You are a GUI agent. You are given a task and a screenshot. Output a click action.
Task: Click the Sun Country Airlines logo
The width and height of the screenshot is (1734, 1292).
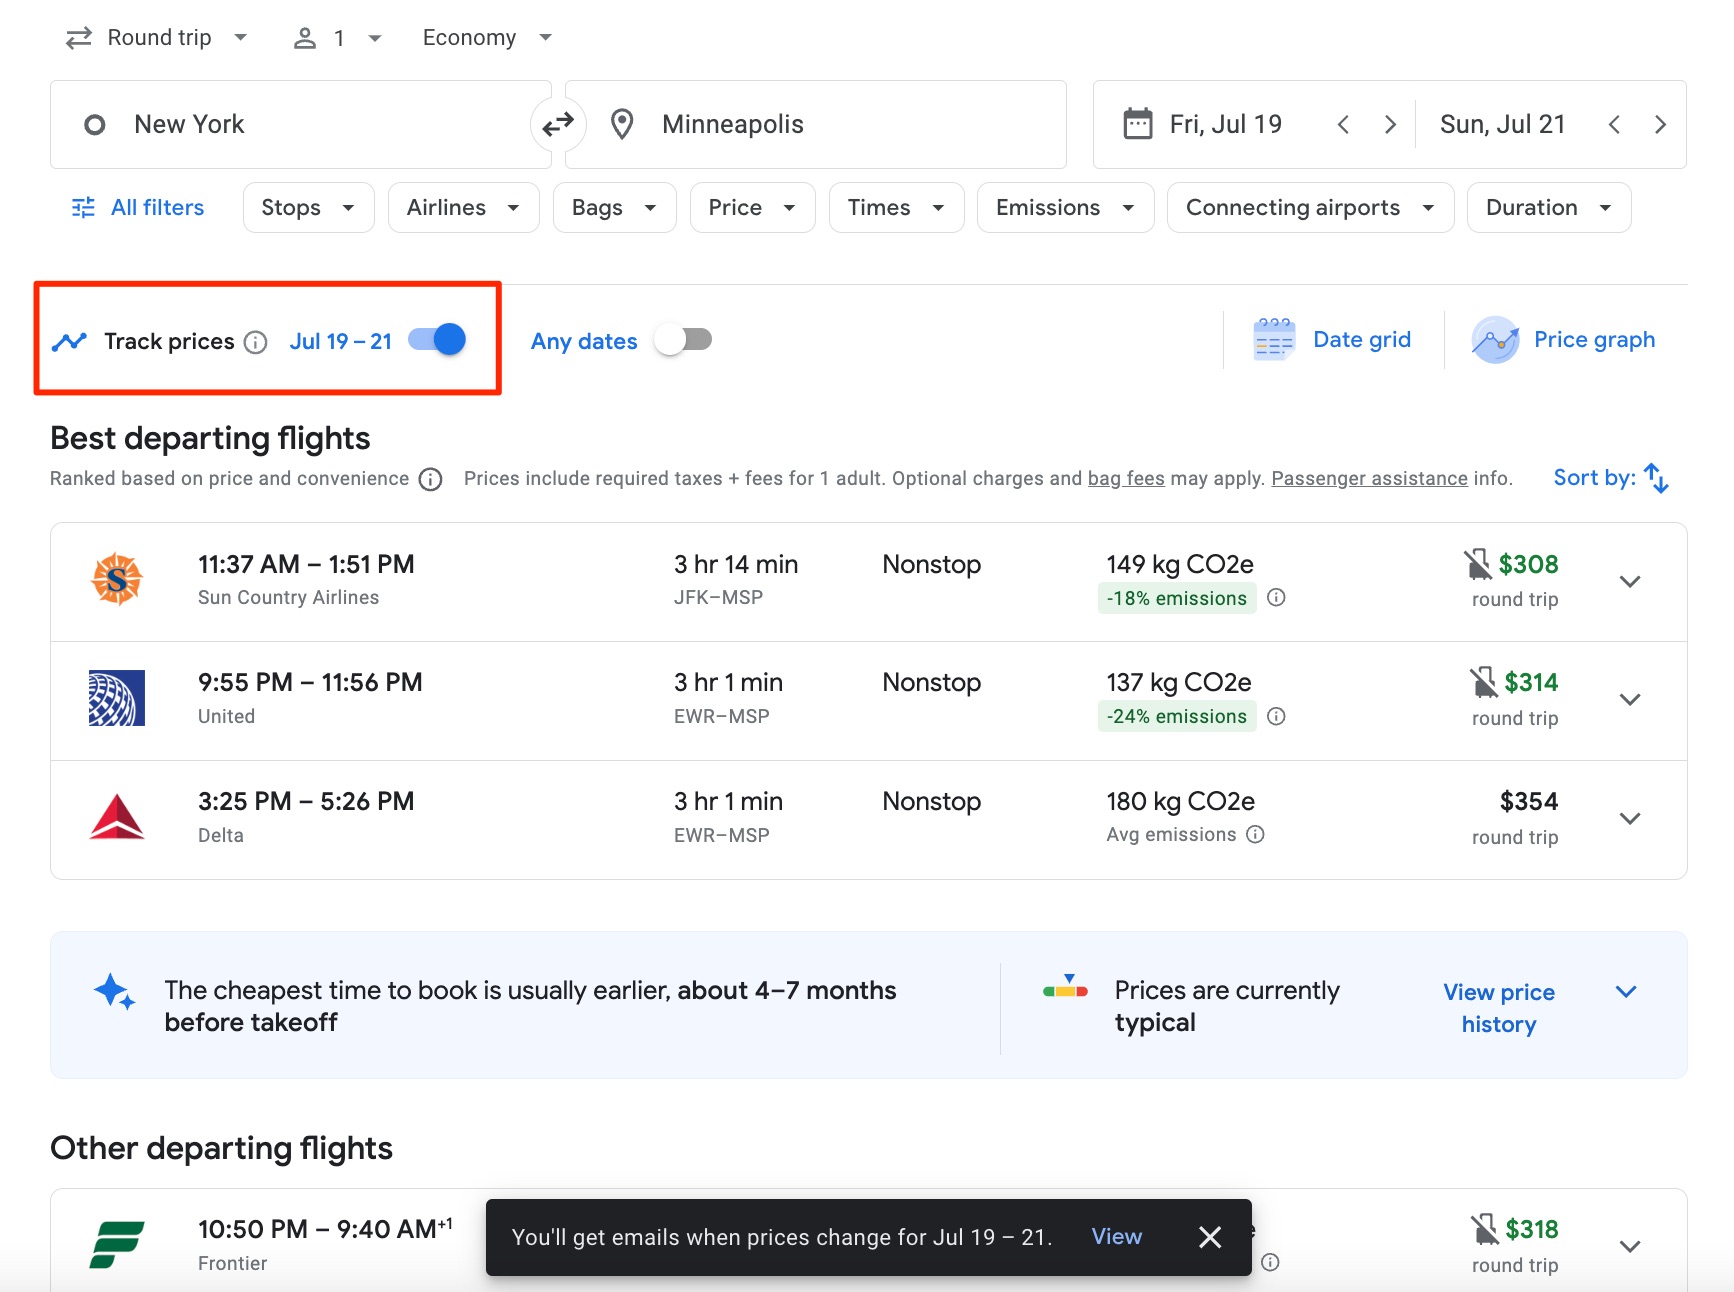(x=117, y=580)
